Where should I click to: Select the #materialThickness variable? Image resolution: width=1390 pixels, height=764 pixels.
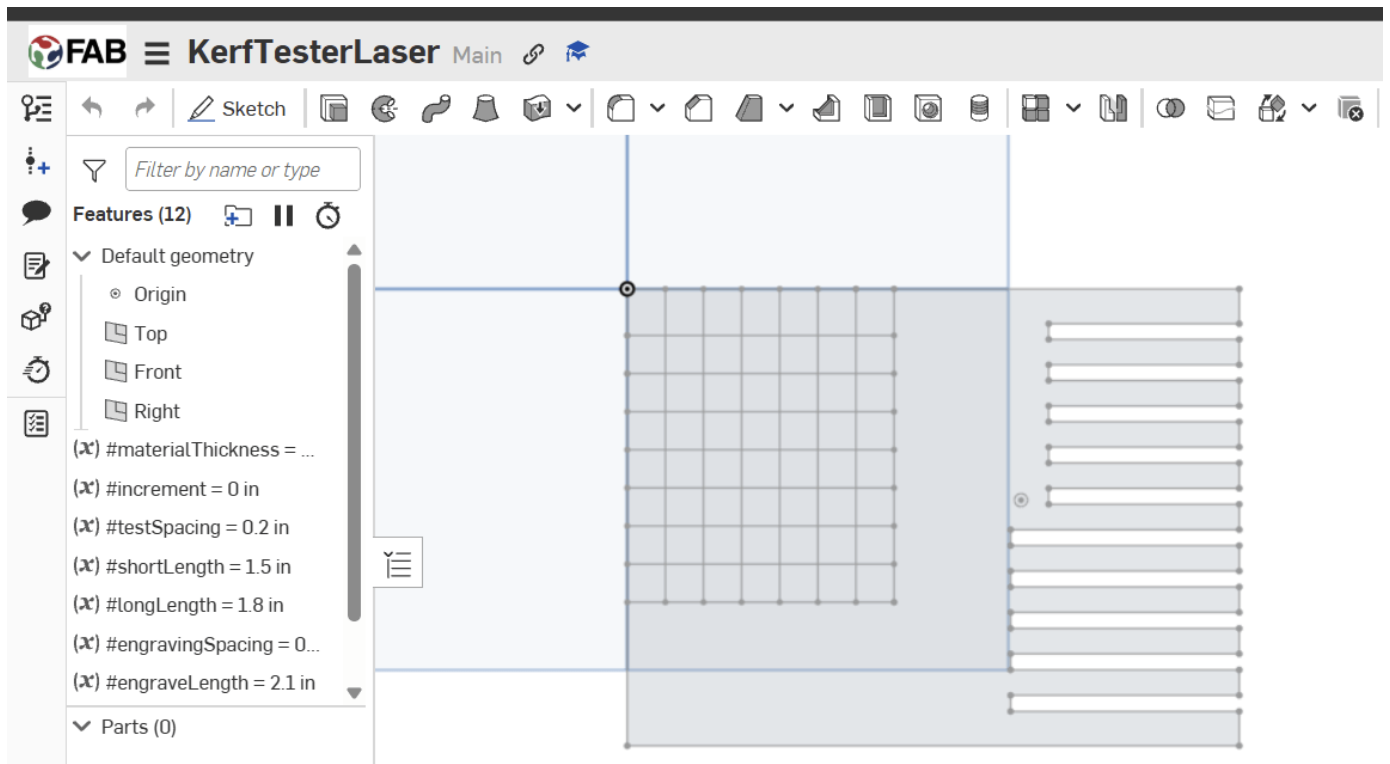[195, 450]
